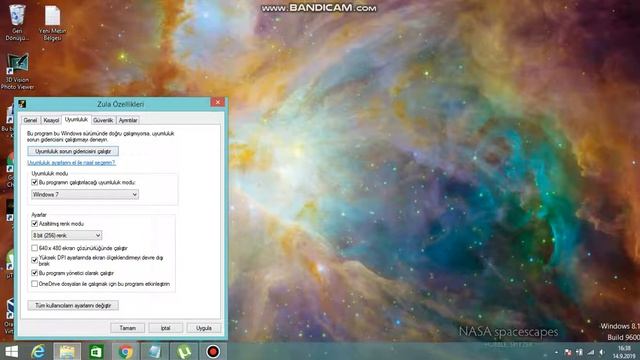Enable OneDrive files checkbox
This screenshot has height=360, width=640.
tap(35, 284)
